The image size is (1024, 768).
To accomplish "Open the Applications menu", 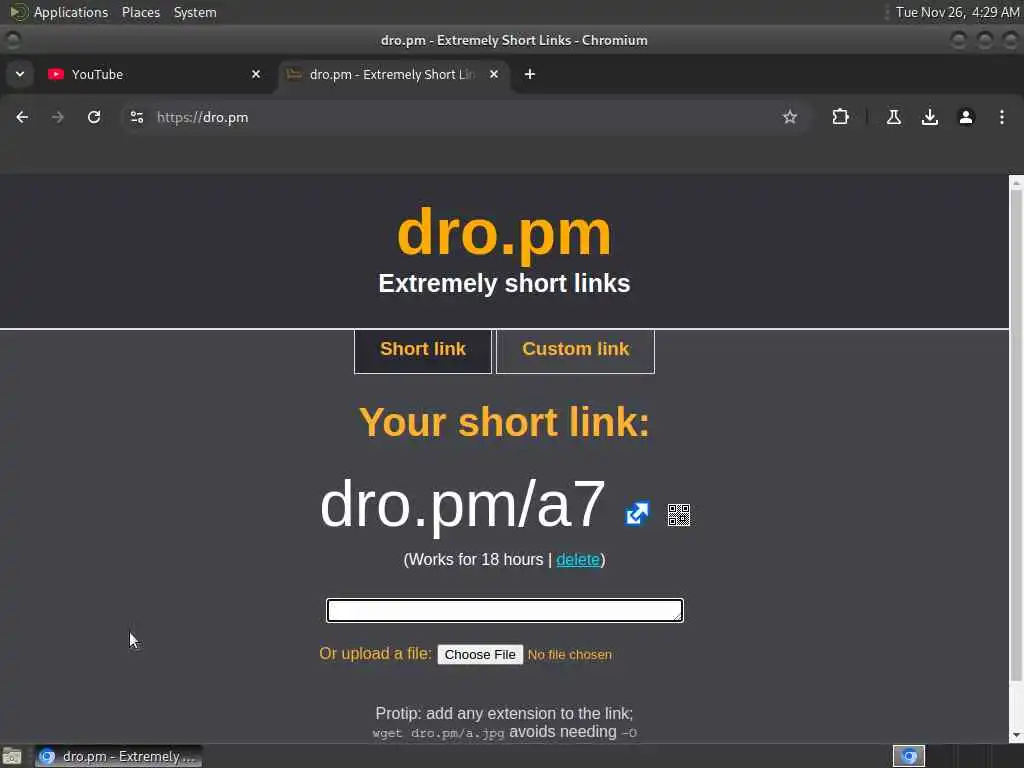I will point(71,12).
